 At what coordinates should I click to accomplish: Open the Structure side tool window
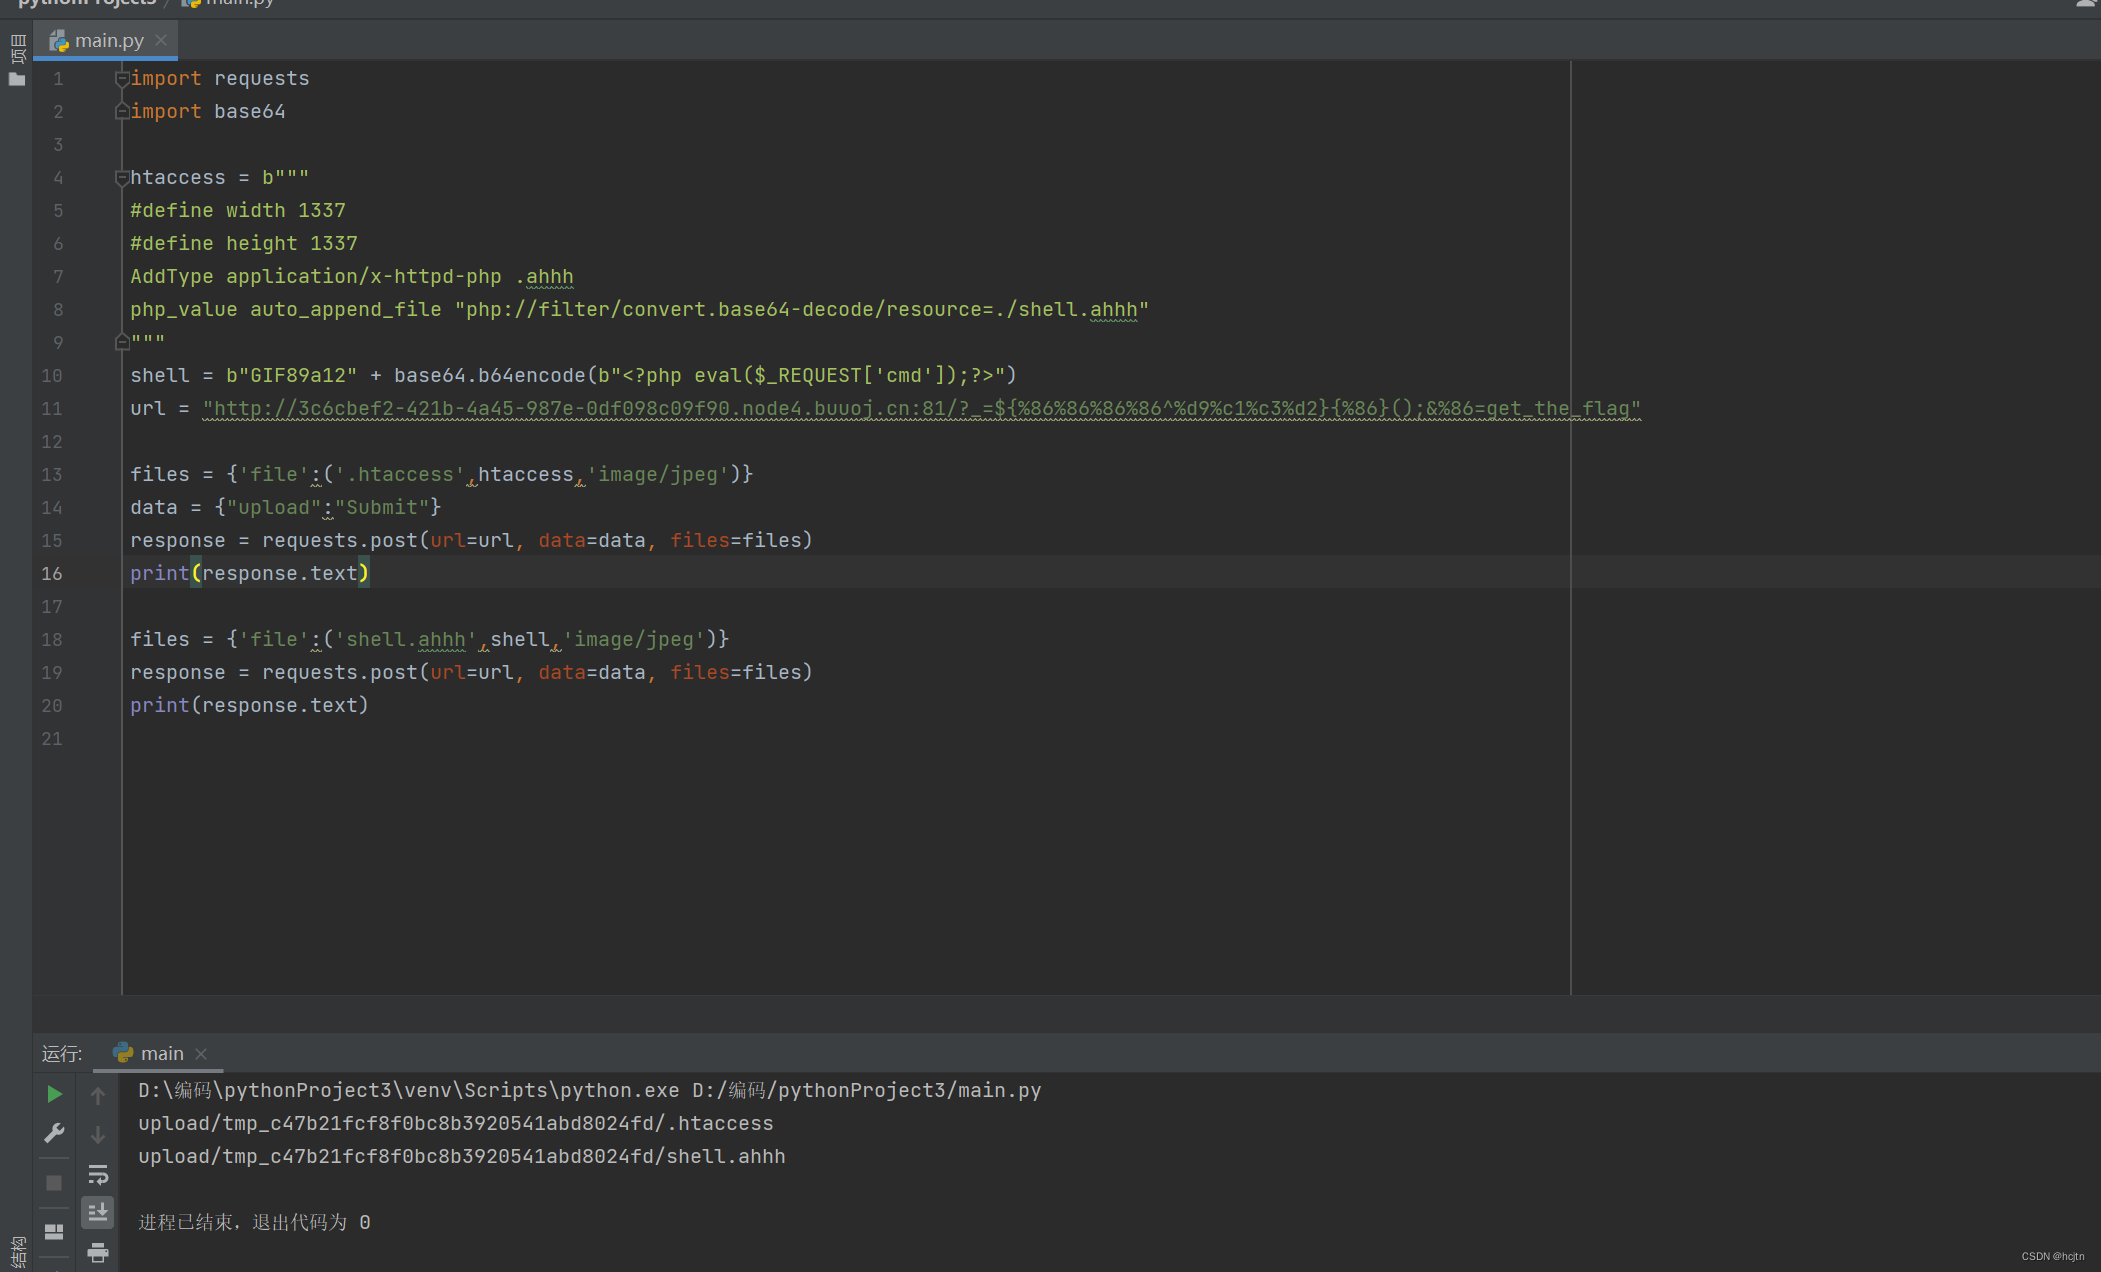(17, 1250)
